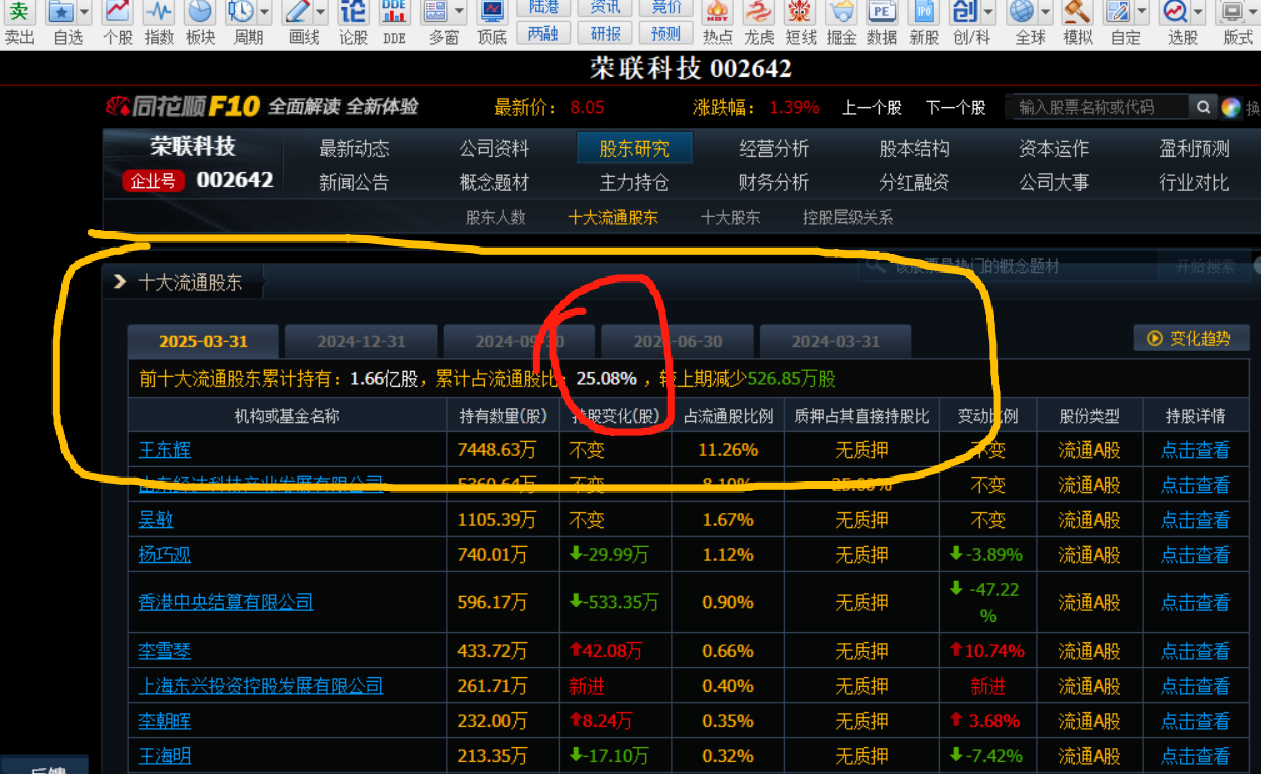Expand the 周期 dropdown arrow
The image size is (1261, 774).
coord(263,13)
